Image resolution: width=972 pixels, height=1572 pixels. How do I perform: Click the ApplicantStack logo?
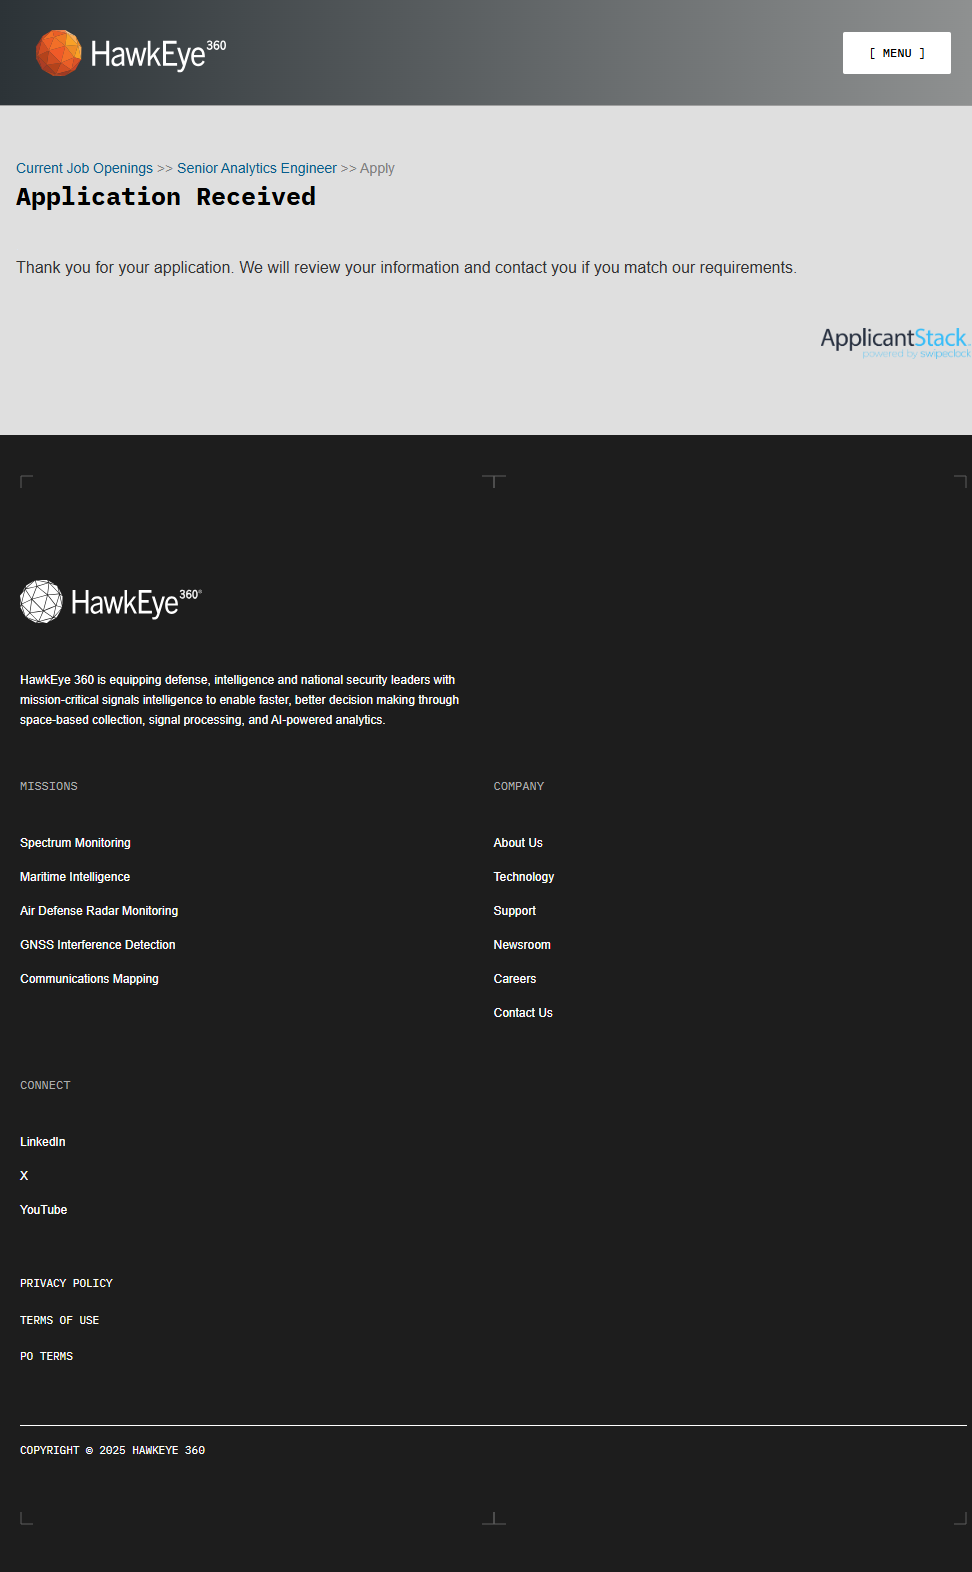[x=894, y=341]
